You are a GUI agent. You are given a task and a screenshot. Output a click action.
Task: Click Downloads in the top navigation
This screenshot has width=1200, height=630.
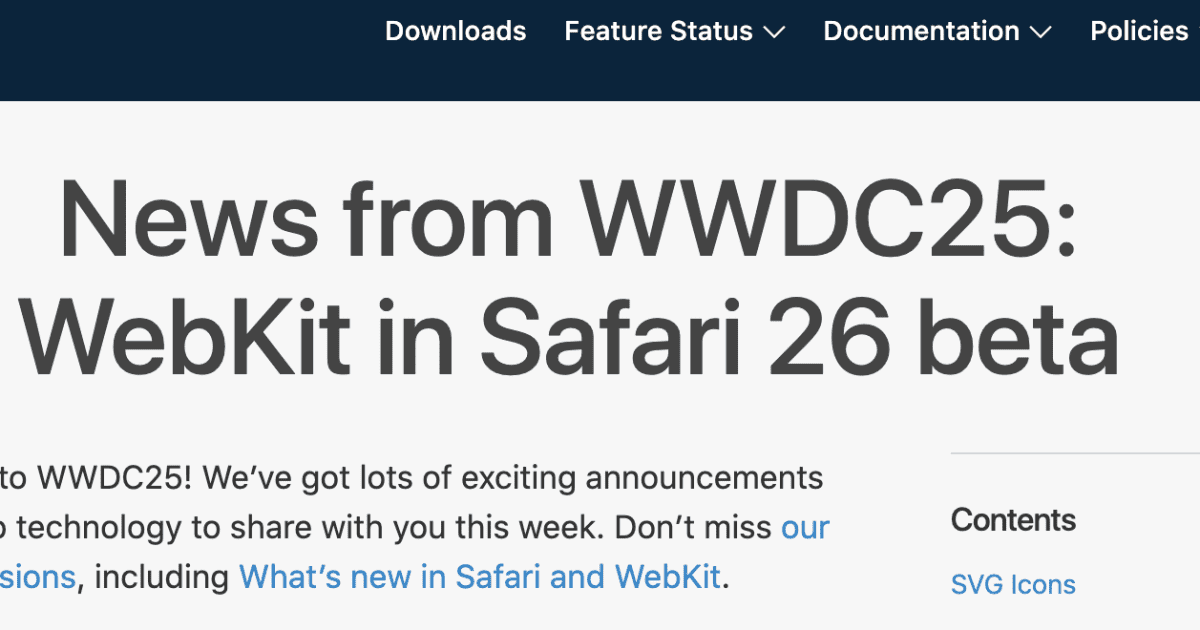[455, 32]
